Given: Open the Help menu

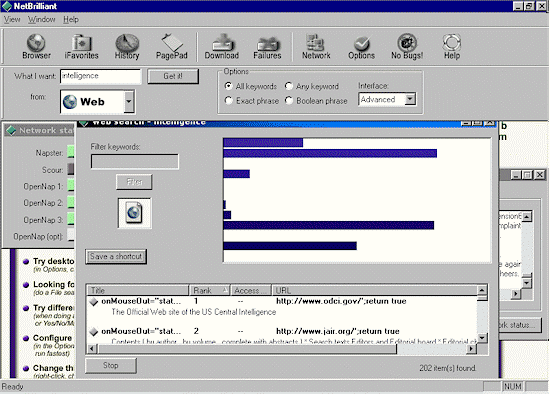Looking at the screenshot, I should [71, 20].
